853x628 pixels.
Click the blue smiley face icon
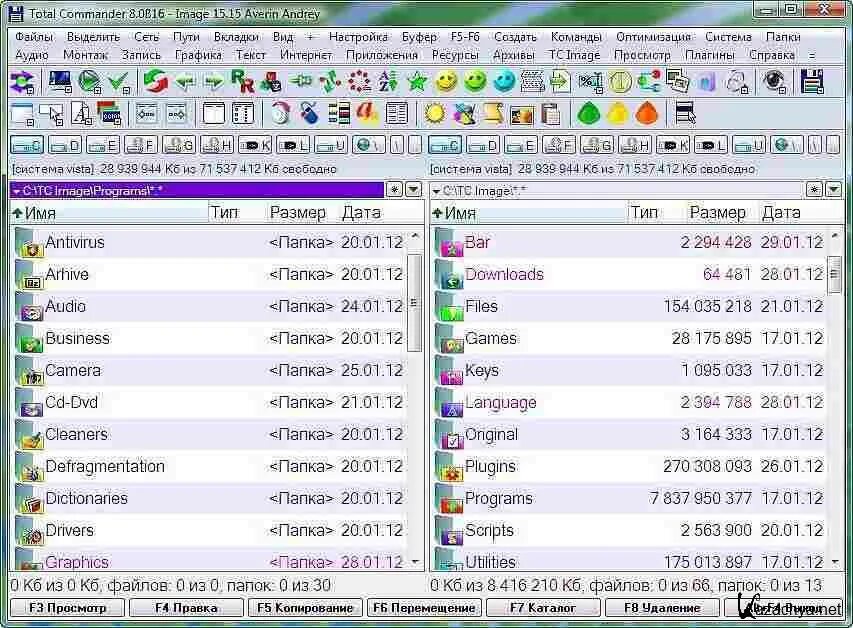point(504,82)
